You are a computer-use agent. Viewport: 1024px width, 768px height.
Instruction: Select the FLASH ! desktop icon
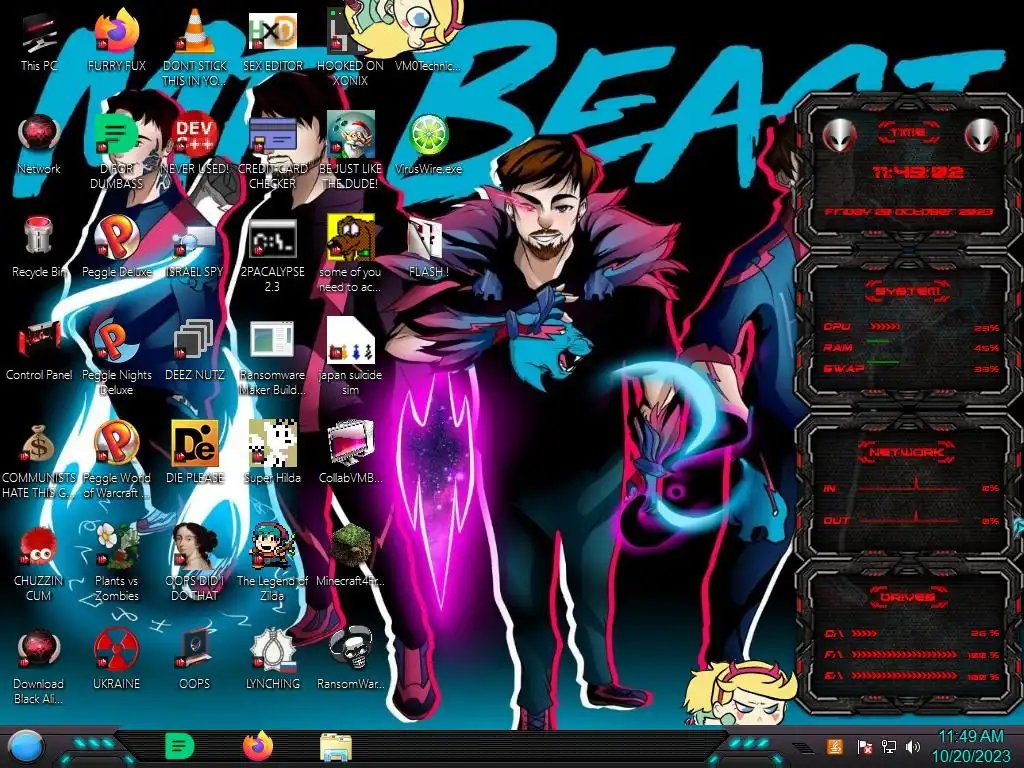coord(428,248)
